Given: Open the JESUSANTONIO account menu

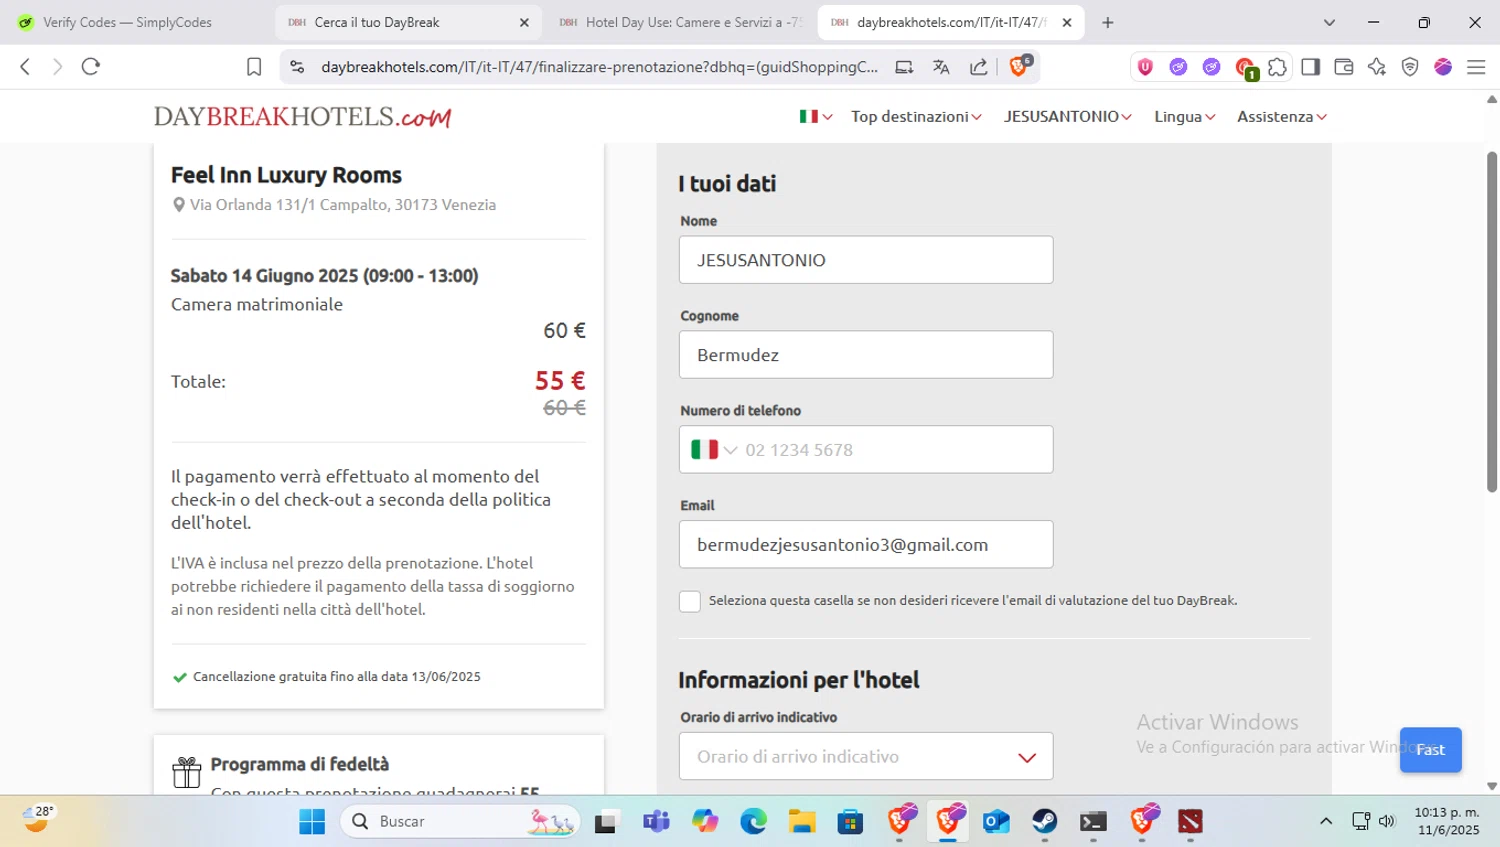Looking at the screenshot, I should [1068, 117].
